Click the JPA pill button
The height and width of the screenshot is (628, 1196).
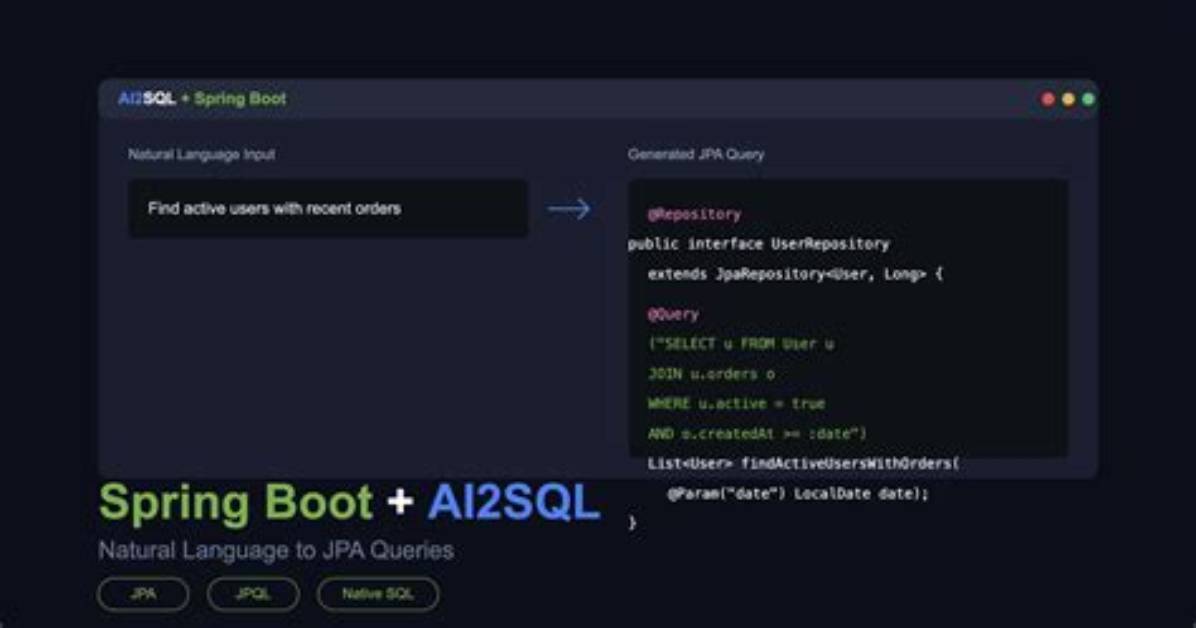pos(143,594)
